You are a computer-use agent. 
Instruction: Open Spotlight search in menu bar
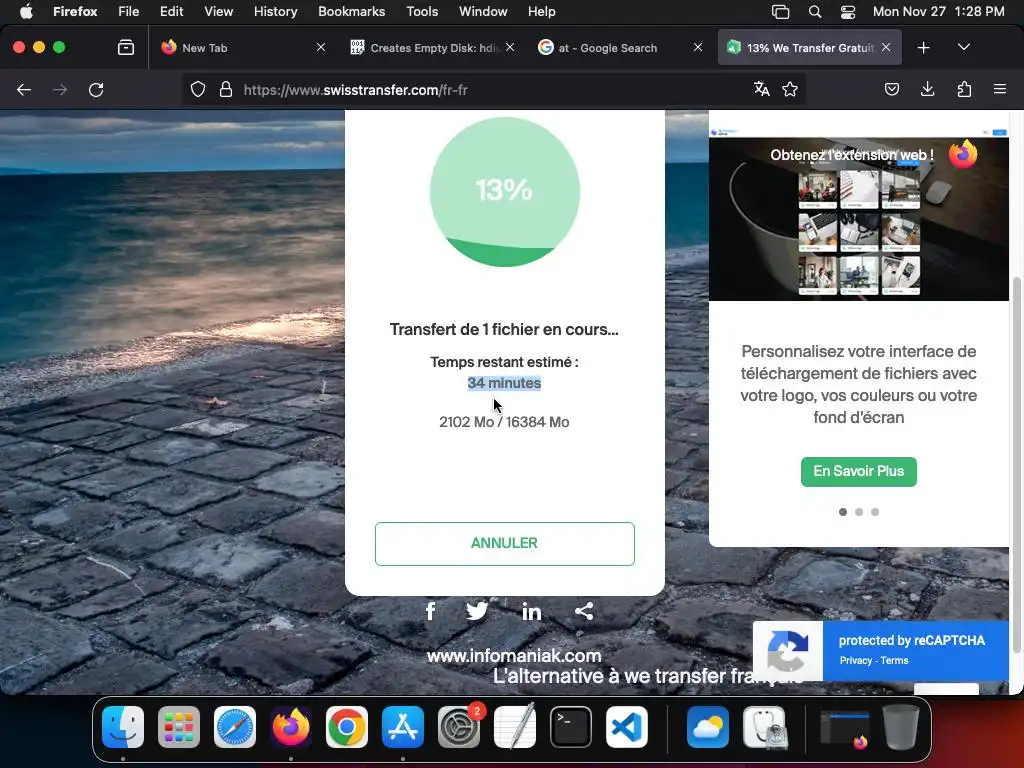point(814,11)
